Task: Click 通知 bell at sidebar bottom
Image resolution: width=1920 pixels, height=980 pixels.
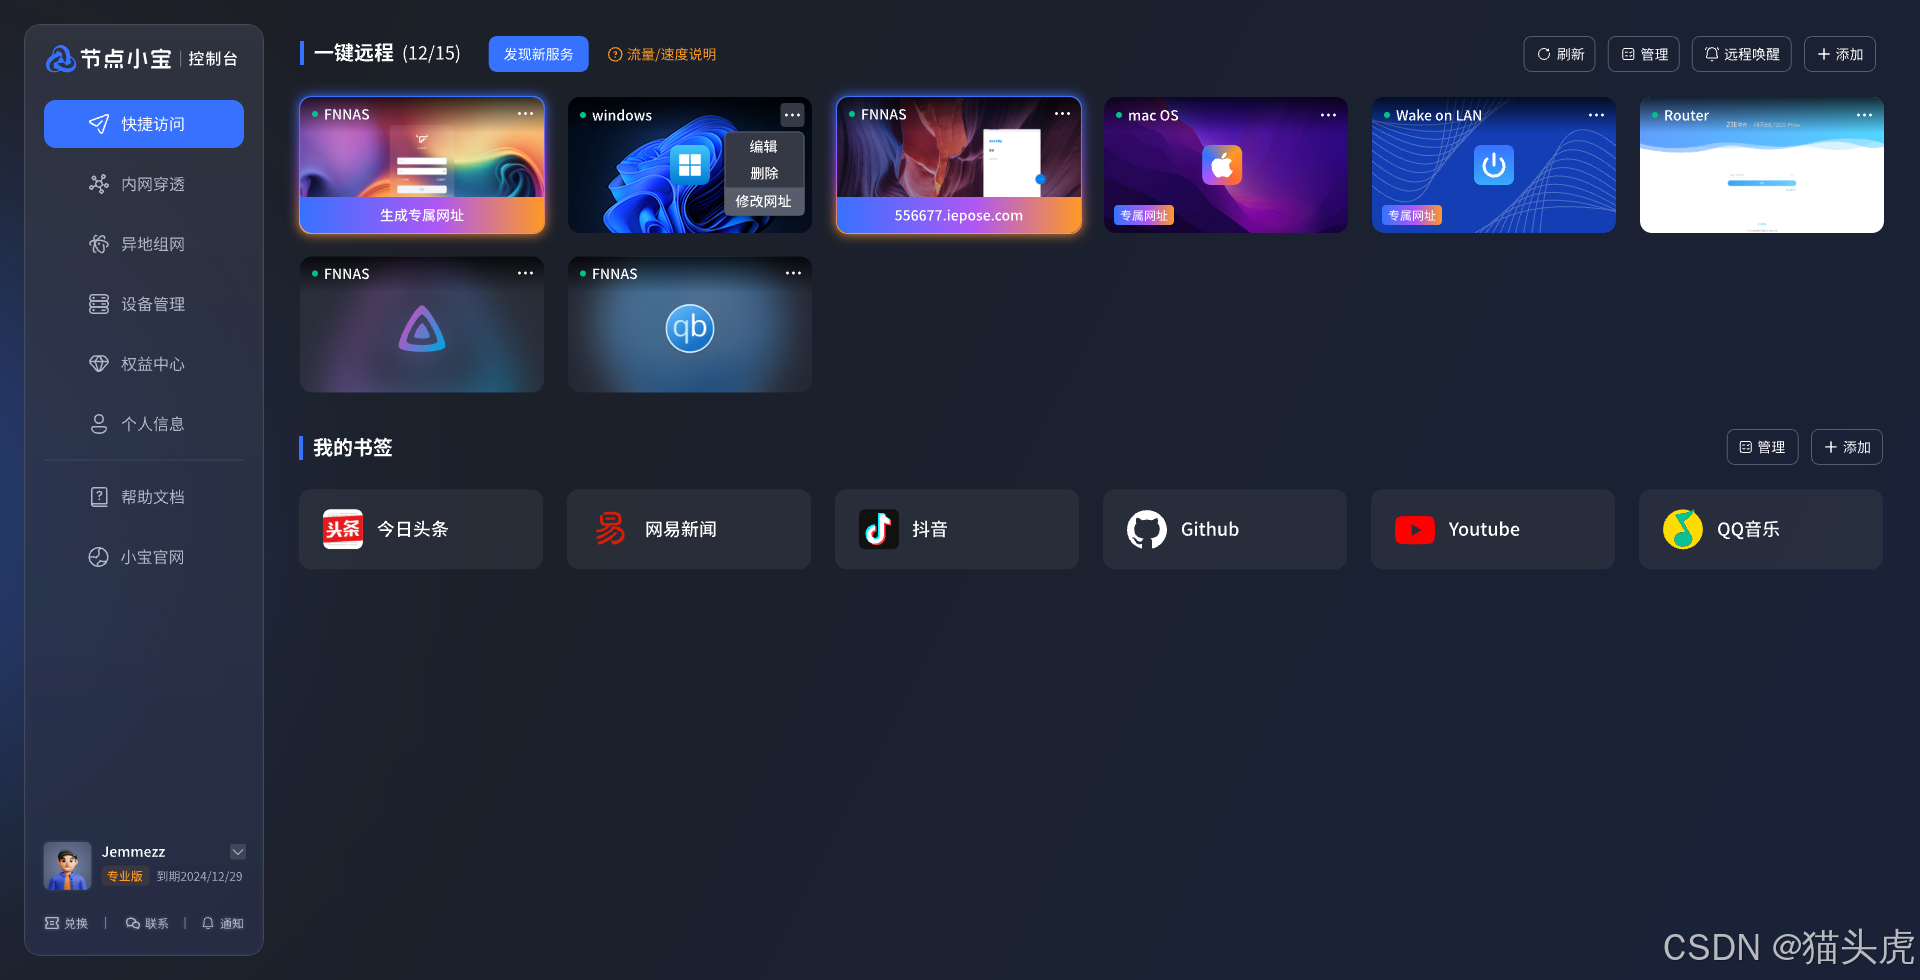Action: (x=223, y=923)
